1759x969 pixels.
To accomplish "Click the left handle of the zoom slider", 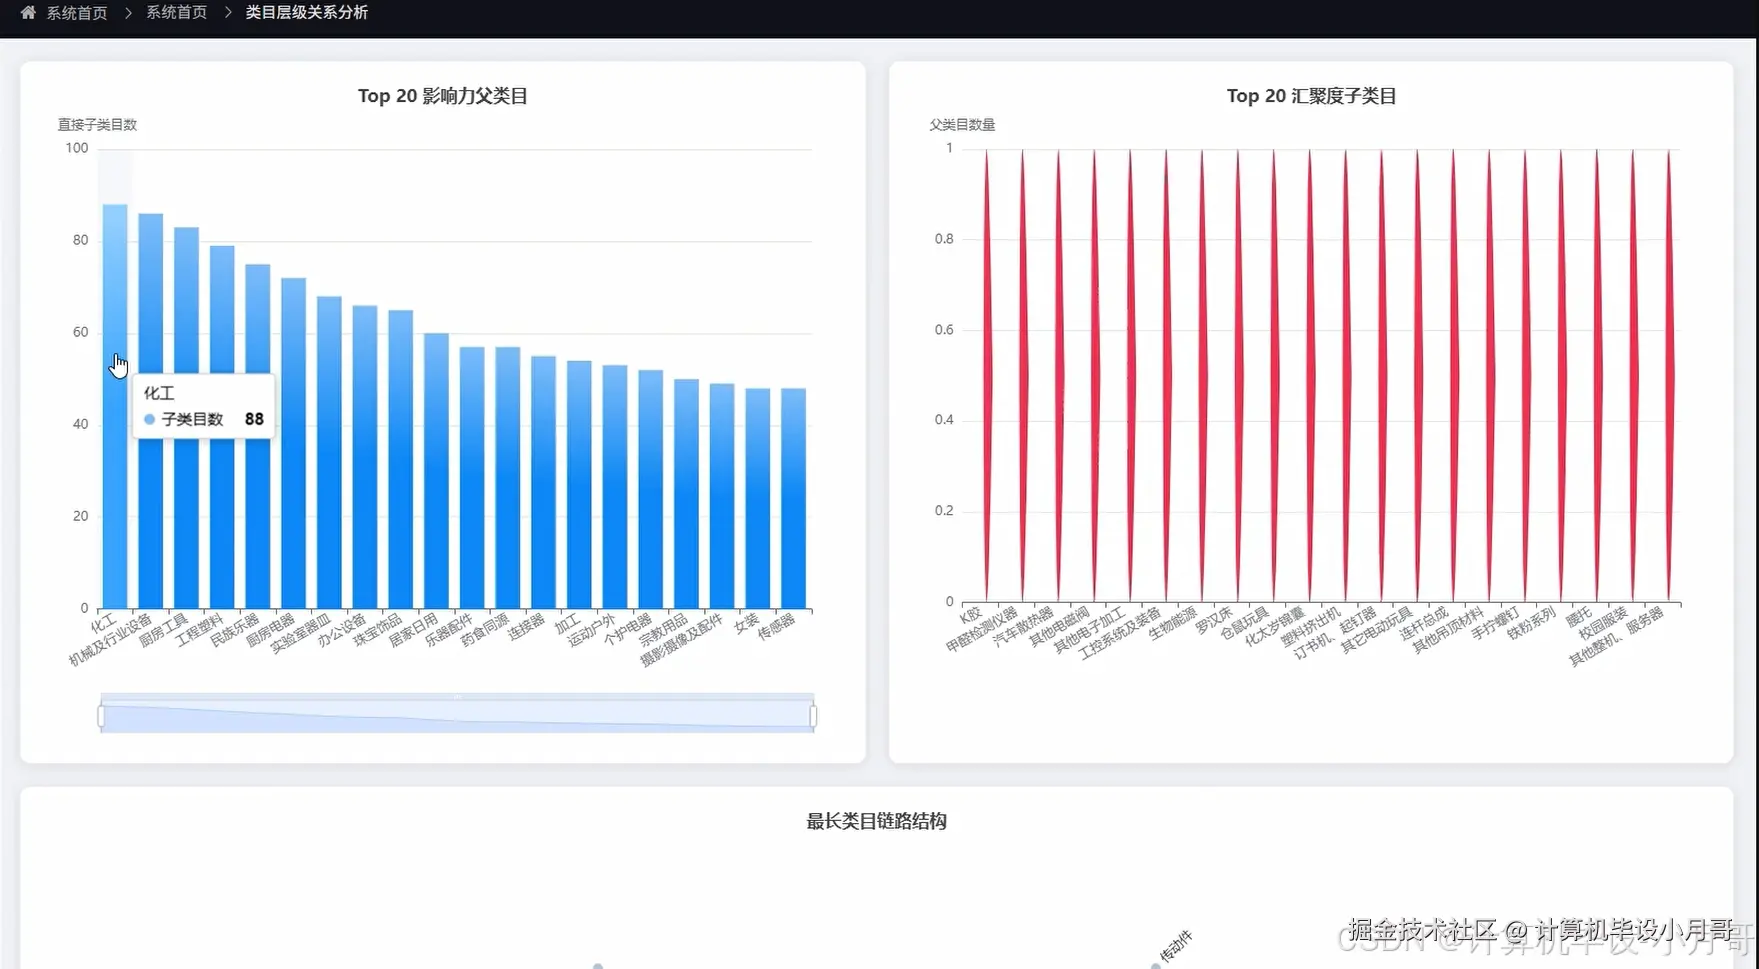I will 101,716.
